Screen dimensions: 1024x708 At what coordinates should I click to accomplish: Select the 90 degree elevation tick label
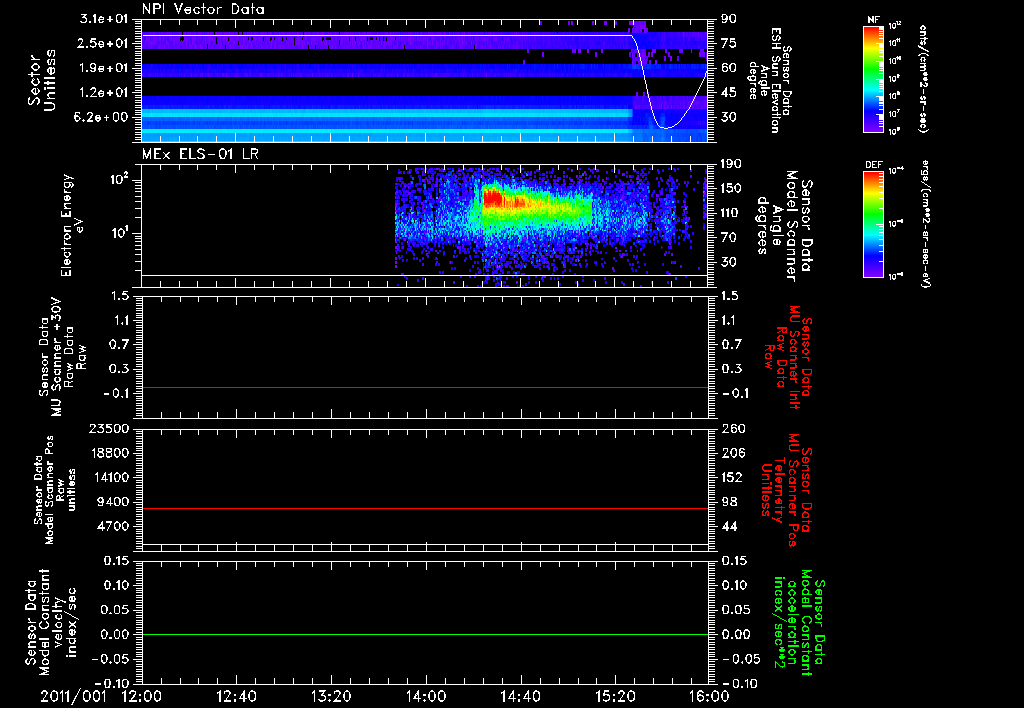click(728, 19)
